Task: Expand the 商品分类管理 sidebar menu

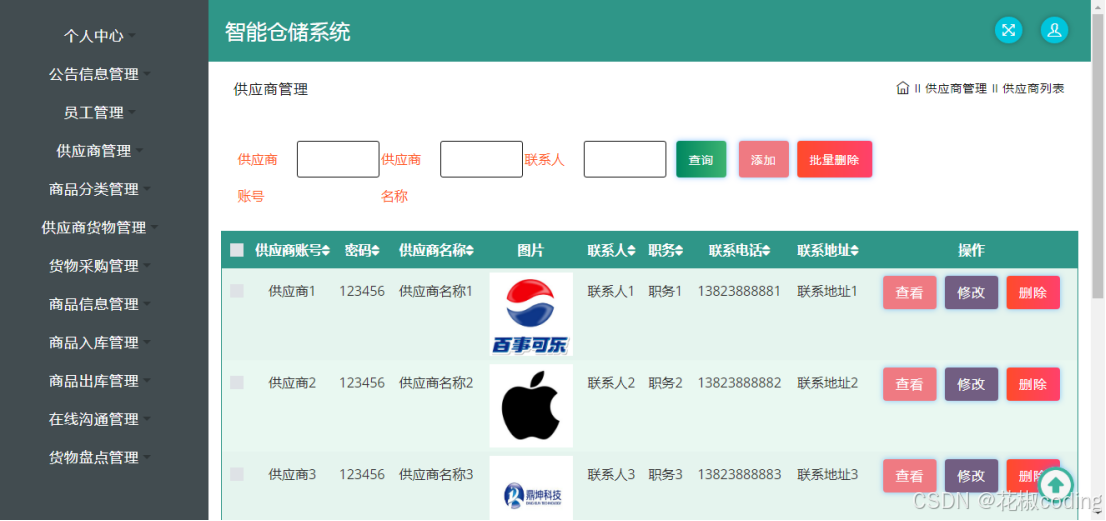Action: tap(99, 189)
